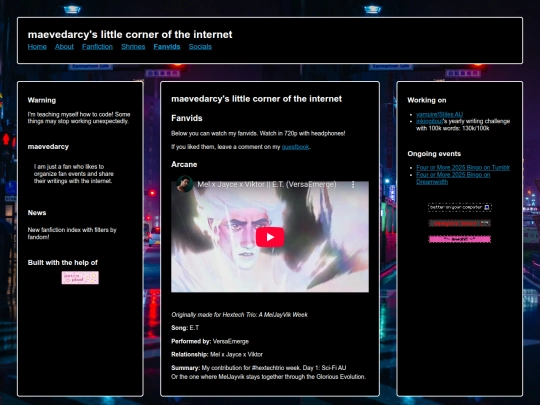Click the 'Ongoing events' heading
The width and height of the screenshot is (540, 405).
[434, 154]
